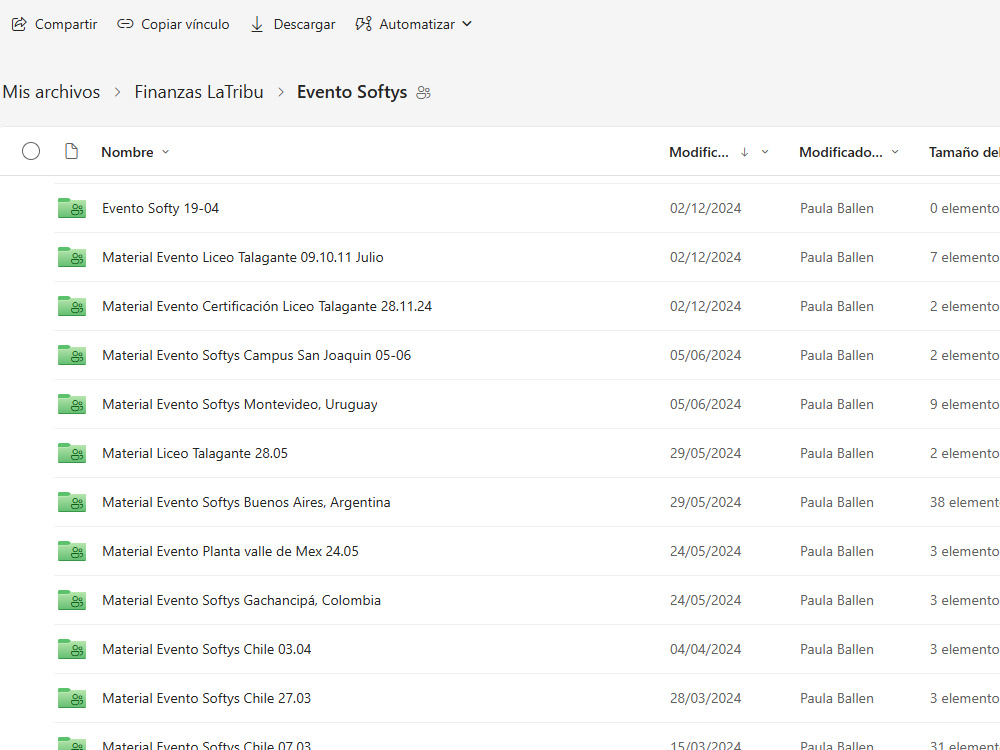Click folder icon of Material Liceo Talagante 28.05
Image resolution: width=1000 pixels, height=750 pixels.
[x=72, y=453]
